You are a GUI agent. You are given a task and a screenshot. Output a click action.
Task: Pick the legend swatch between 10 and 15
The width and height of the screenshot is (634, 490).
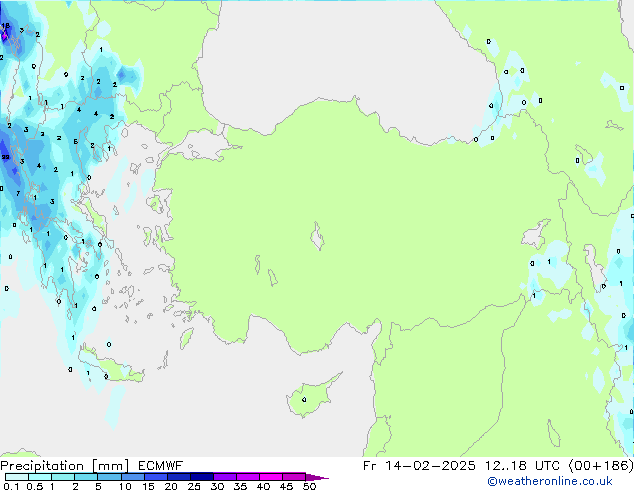pyautogui.click(x=132, y=477)
